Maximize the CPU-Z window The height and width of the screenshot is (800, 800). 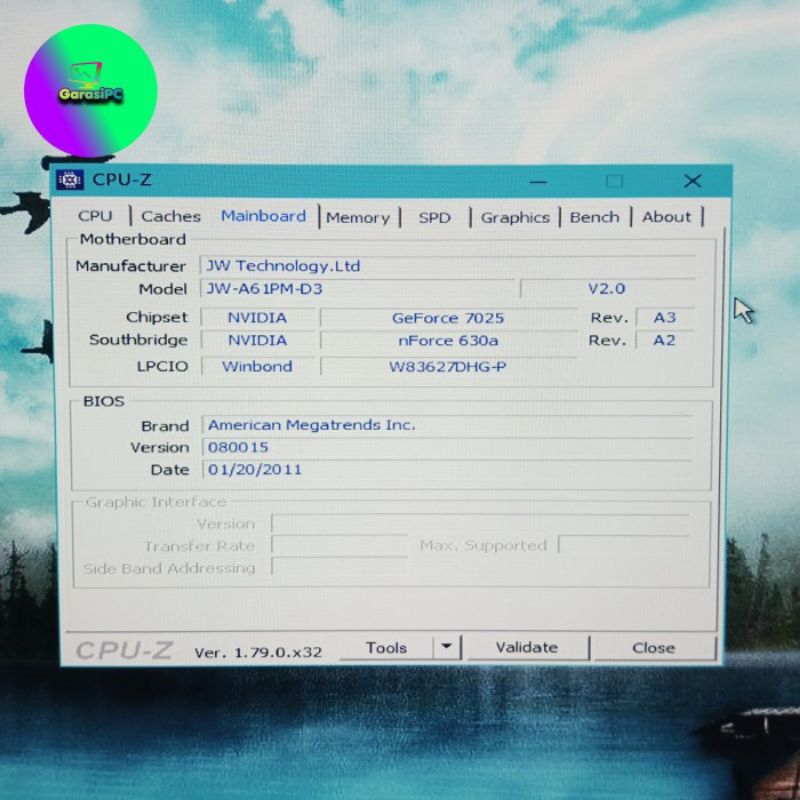click(614, 181)
